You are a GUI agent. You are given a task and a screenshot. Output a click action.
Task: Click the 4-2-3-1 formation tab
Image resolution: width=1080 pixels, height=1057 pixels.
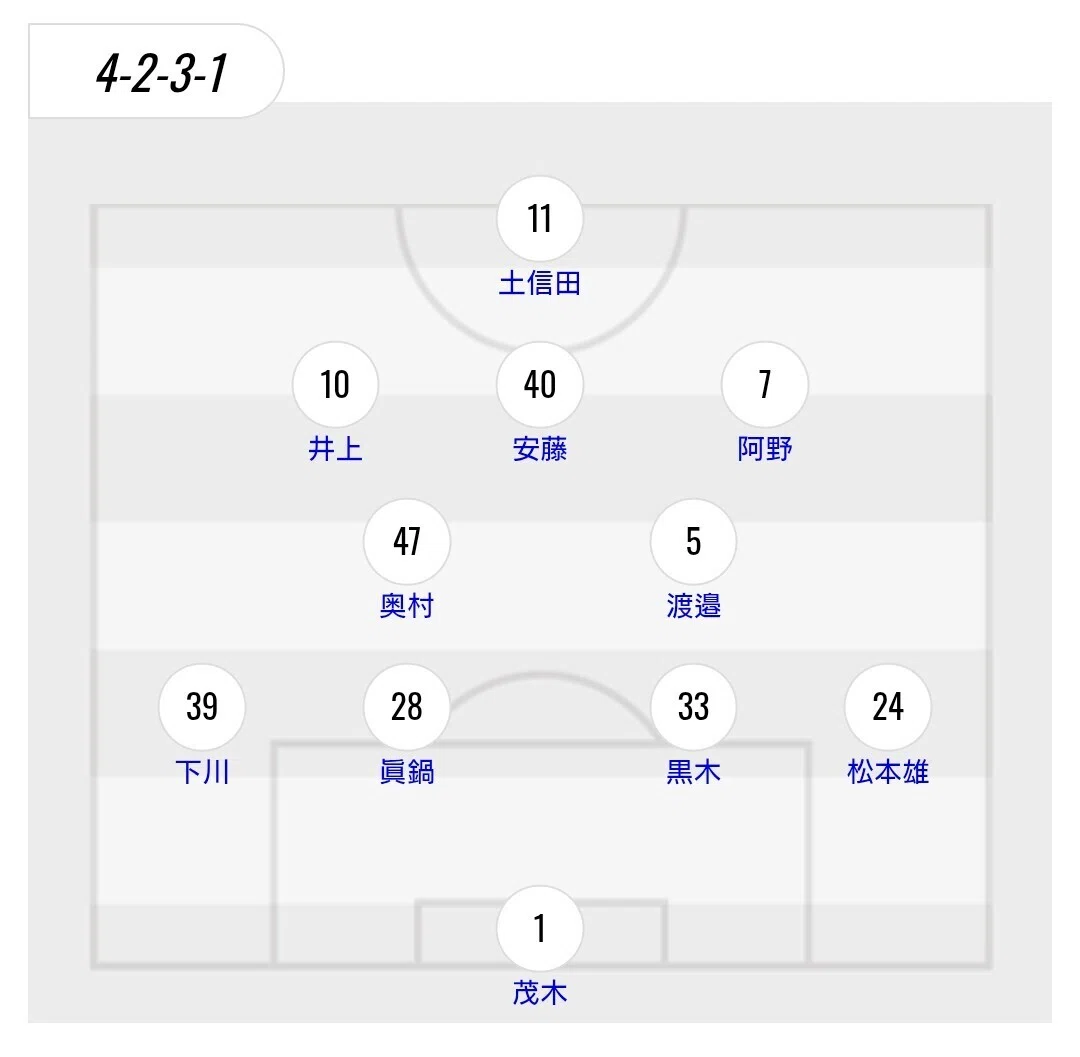click(x=156, y=71)
